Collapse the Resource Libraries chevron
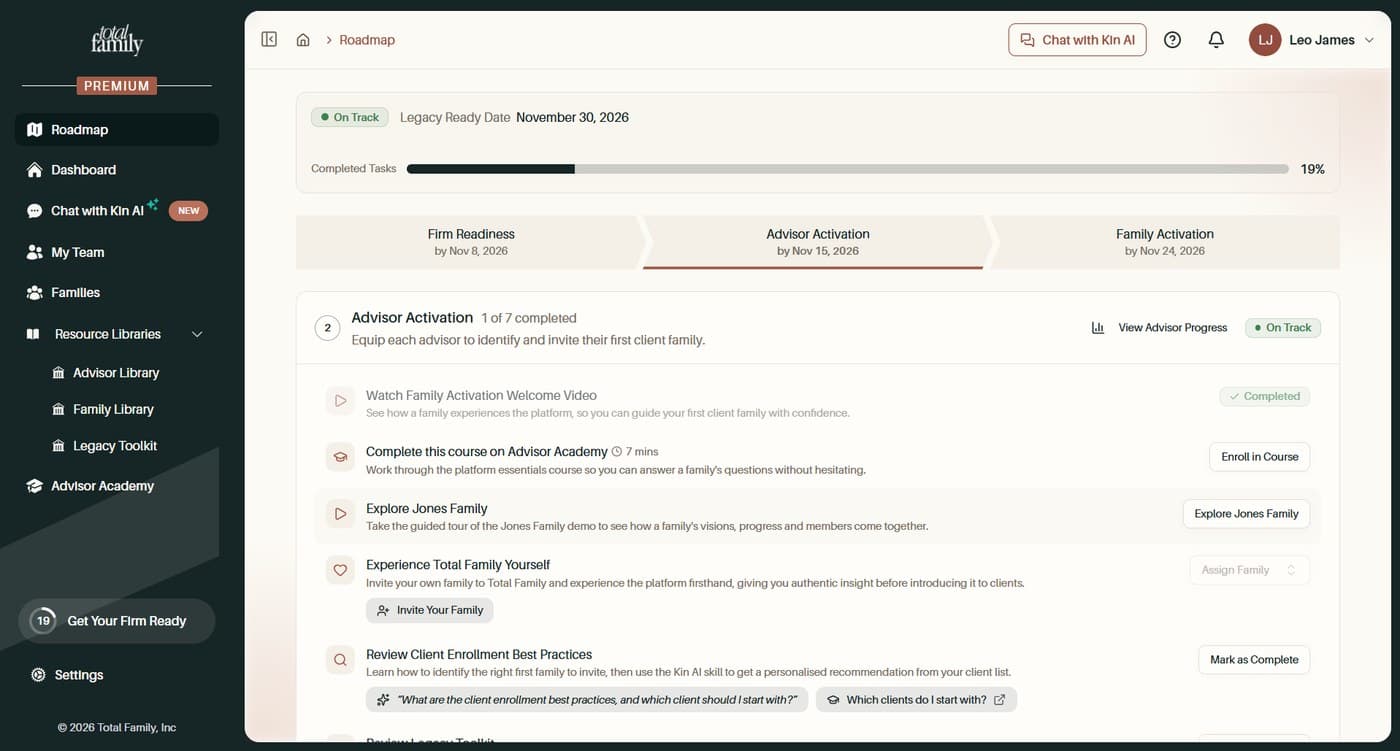 point(197,334)
